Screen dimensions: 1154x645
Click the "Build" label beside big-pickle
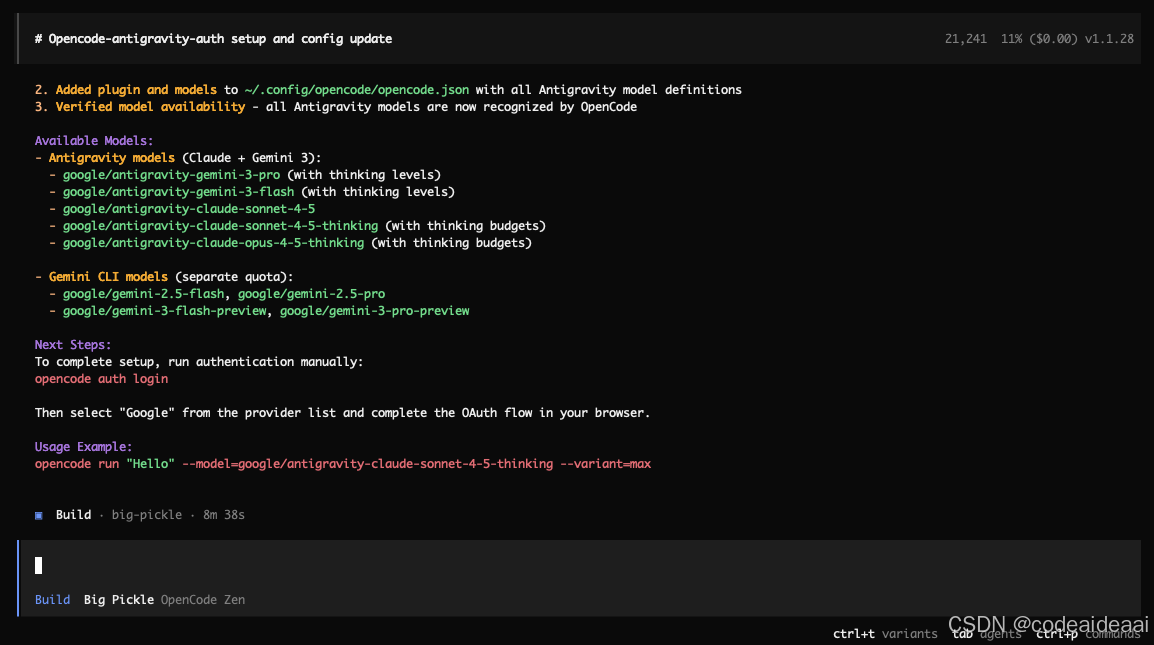coord(74,515)
